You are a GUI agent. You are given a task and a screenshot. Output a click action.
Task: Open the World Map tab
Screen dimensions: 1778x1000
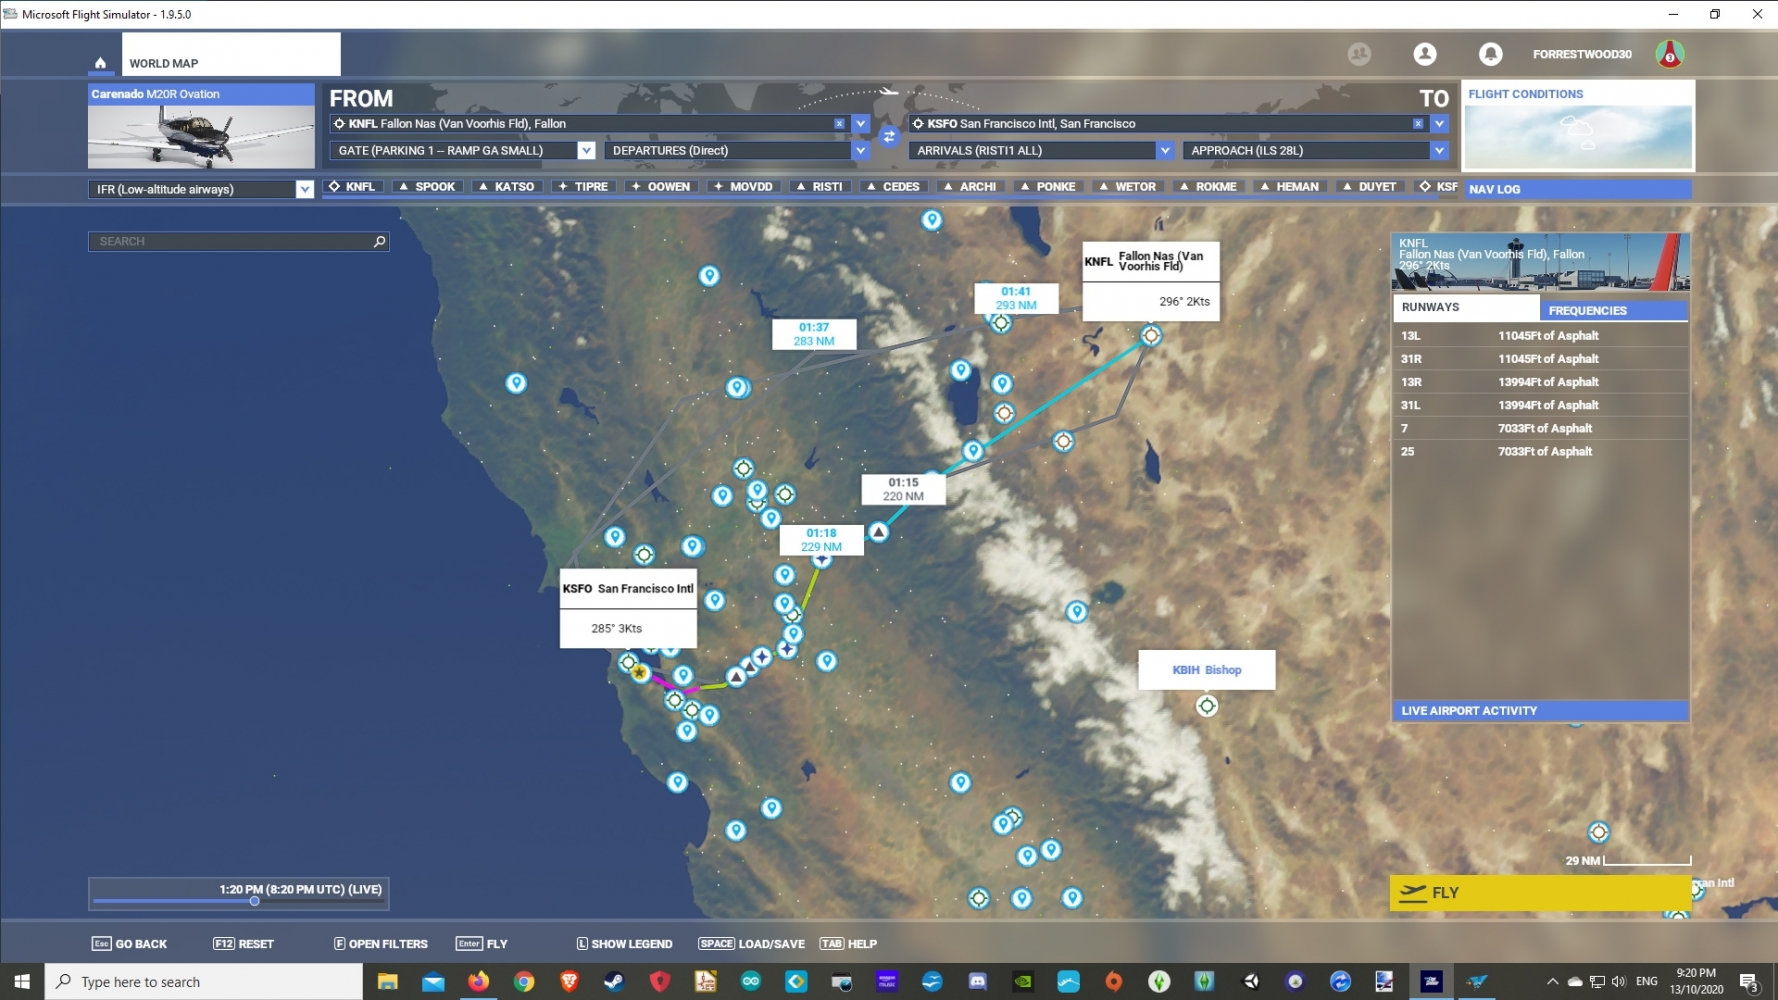[x=231, y=54]
